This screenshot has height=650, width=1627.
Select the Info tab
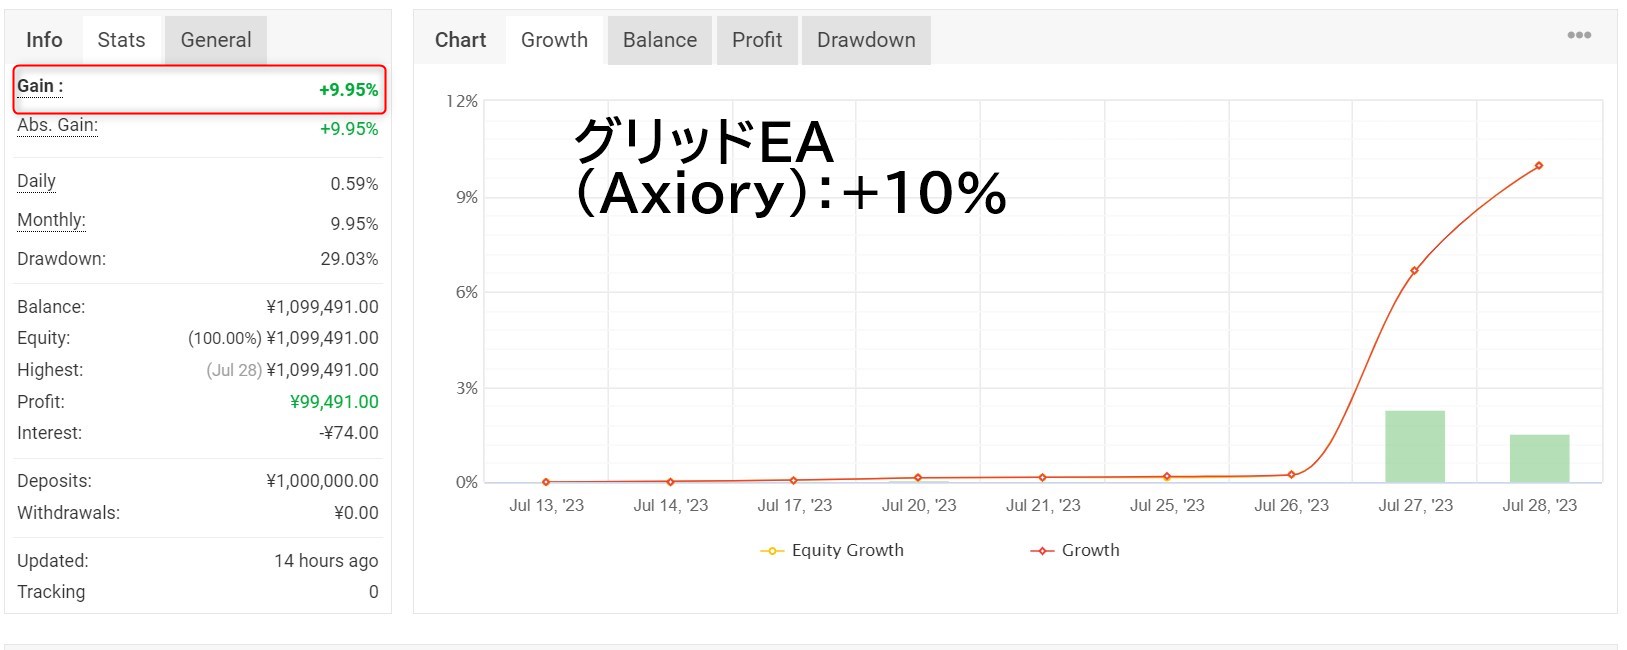tap(44, 40)
